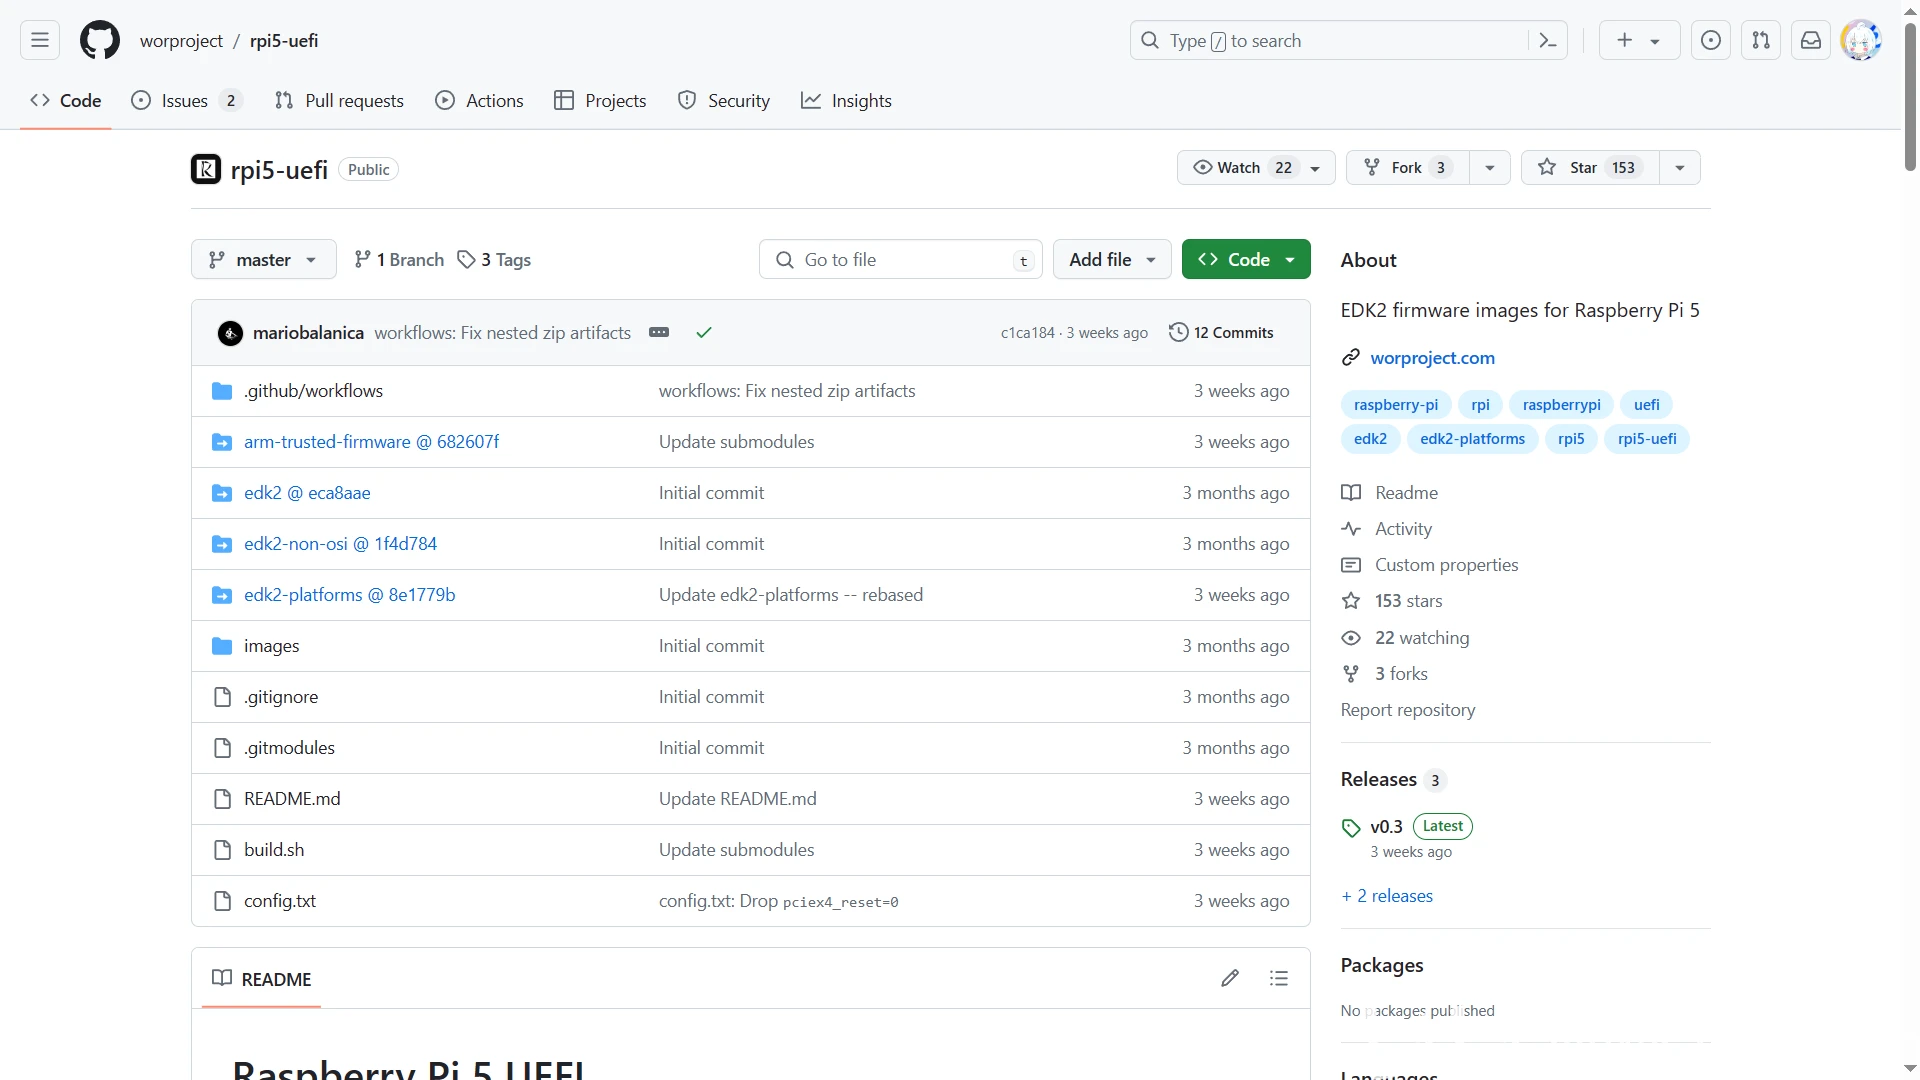Visit the worproject.com link
Image resolution: width=1920 pixels, height=1080 pixels.
(x=1432, y=358)
